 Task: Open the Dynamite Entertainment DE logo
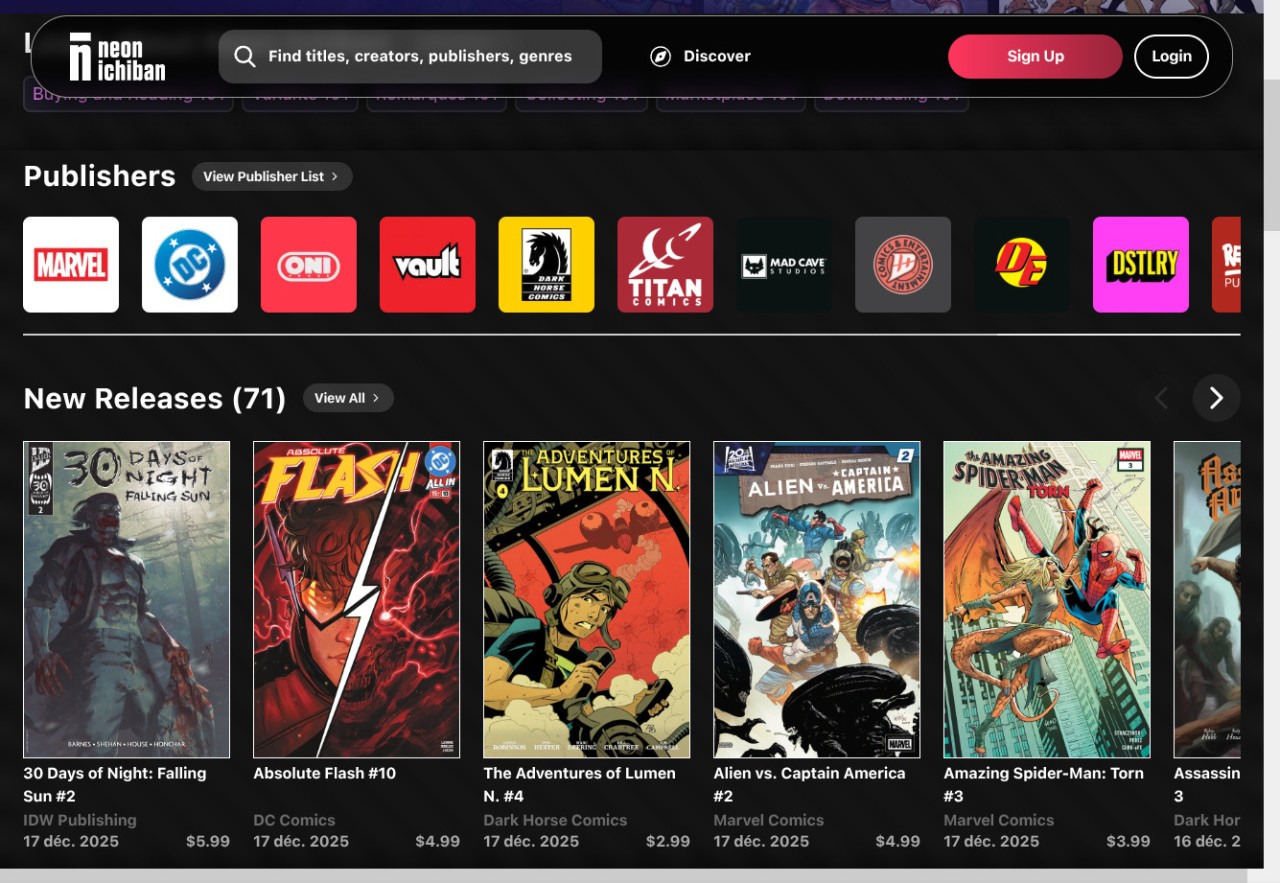click(1022, 265)
